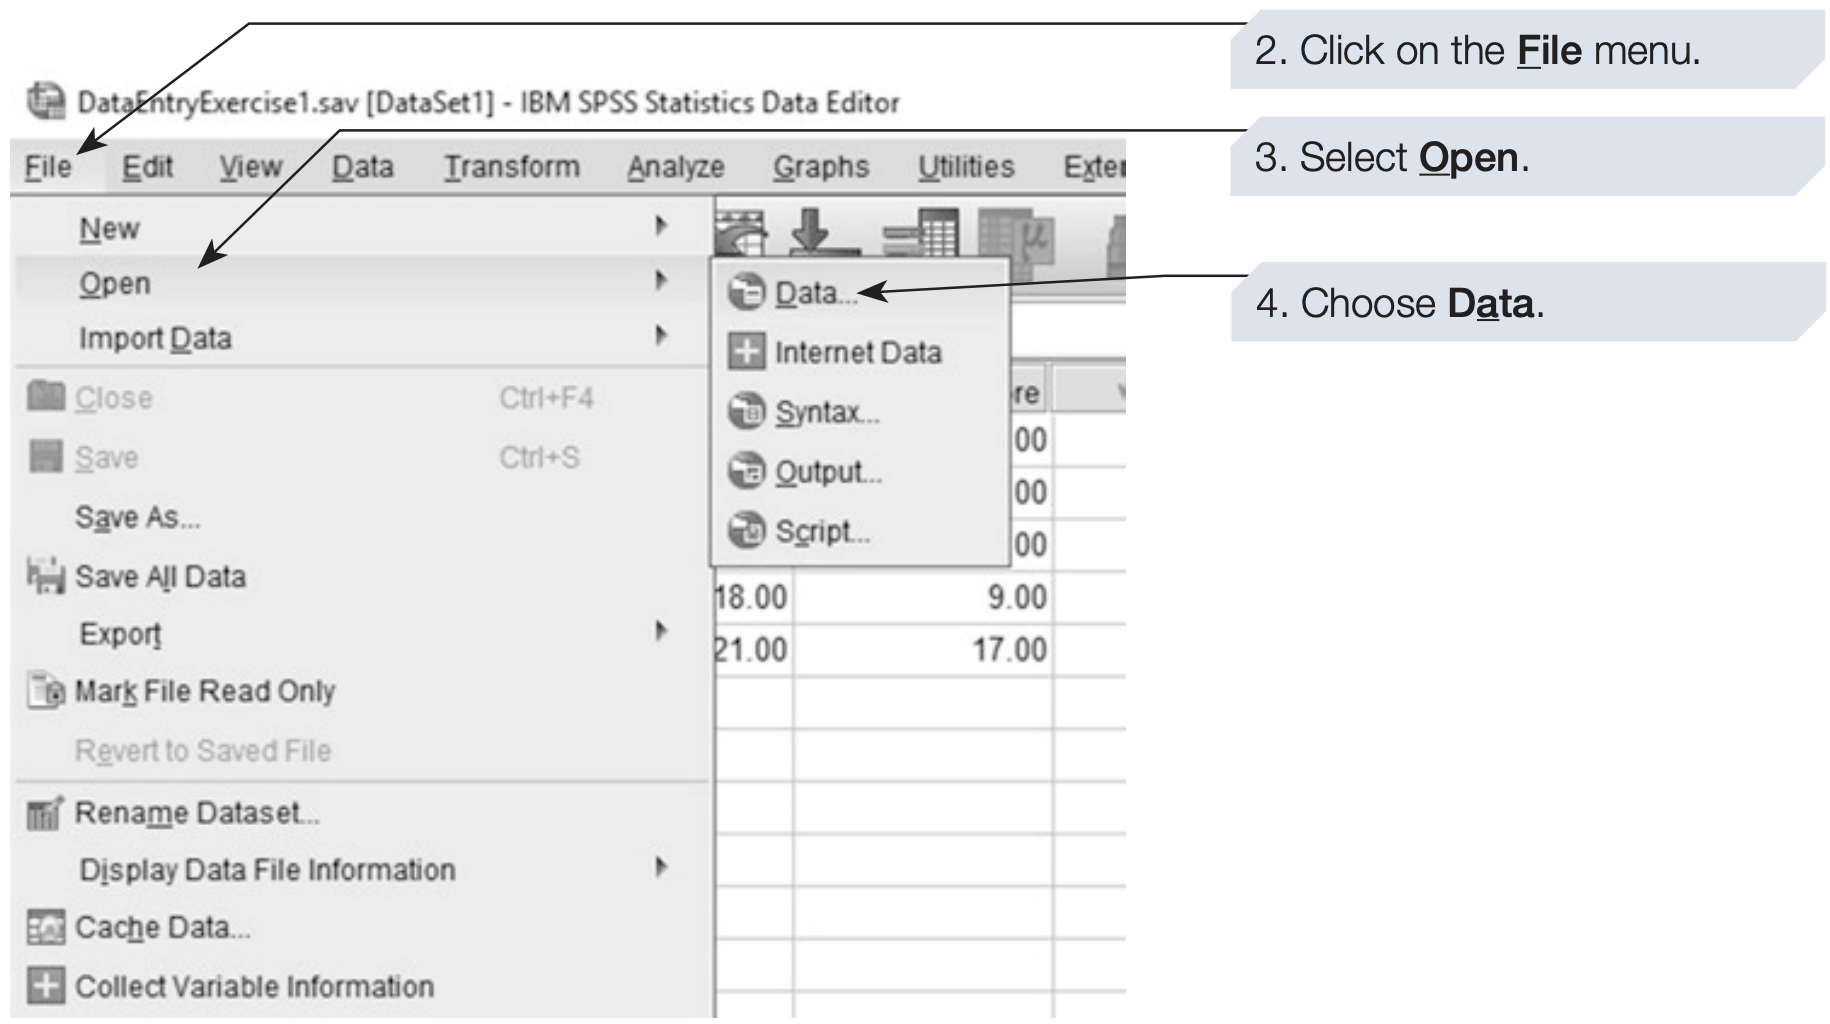
Task: Expand the Import Data submenu
Action: pyautogui.click(x=660, y=335)
